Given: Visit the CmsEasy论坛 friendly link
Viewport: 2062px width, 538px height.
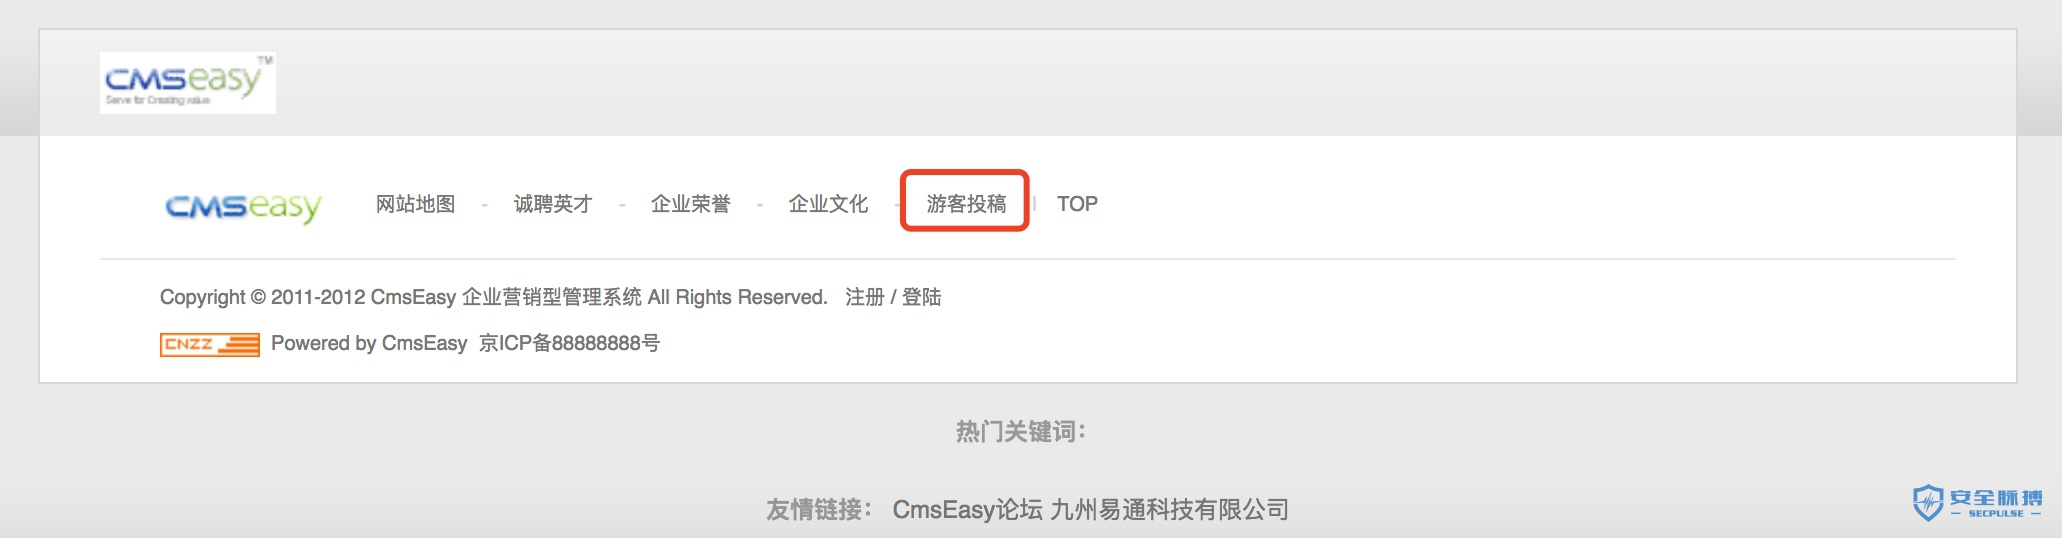Looking at the screenshot, I should point(968,510).
